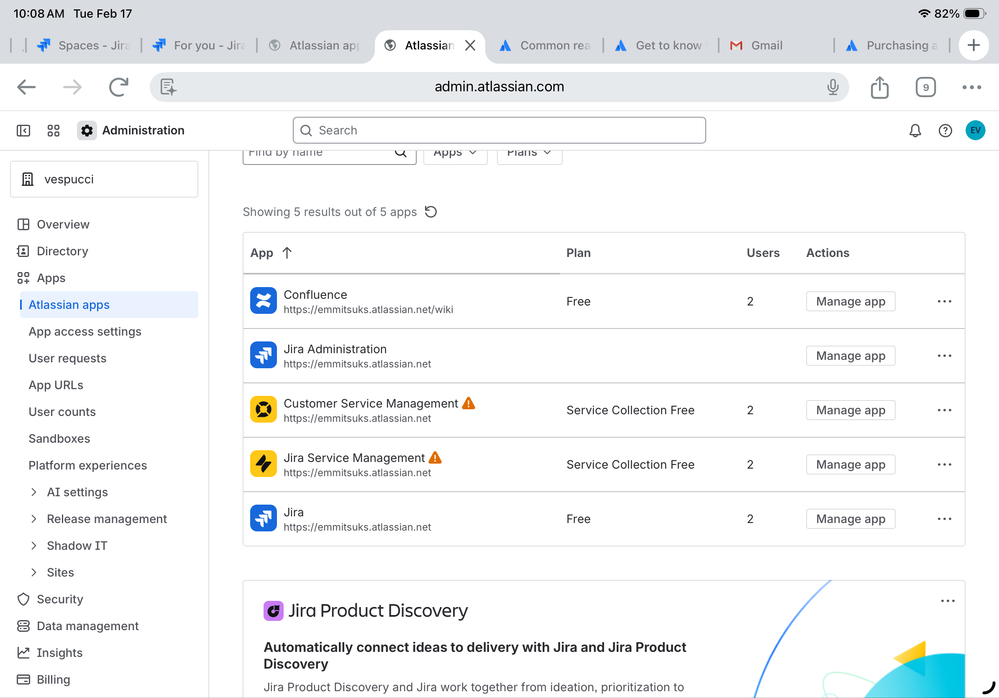
Task: Open the reader view icon in the address bar
Action: (168, 87)
